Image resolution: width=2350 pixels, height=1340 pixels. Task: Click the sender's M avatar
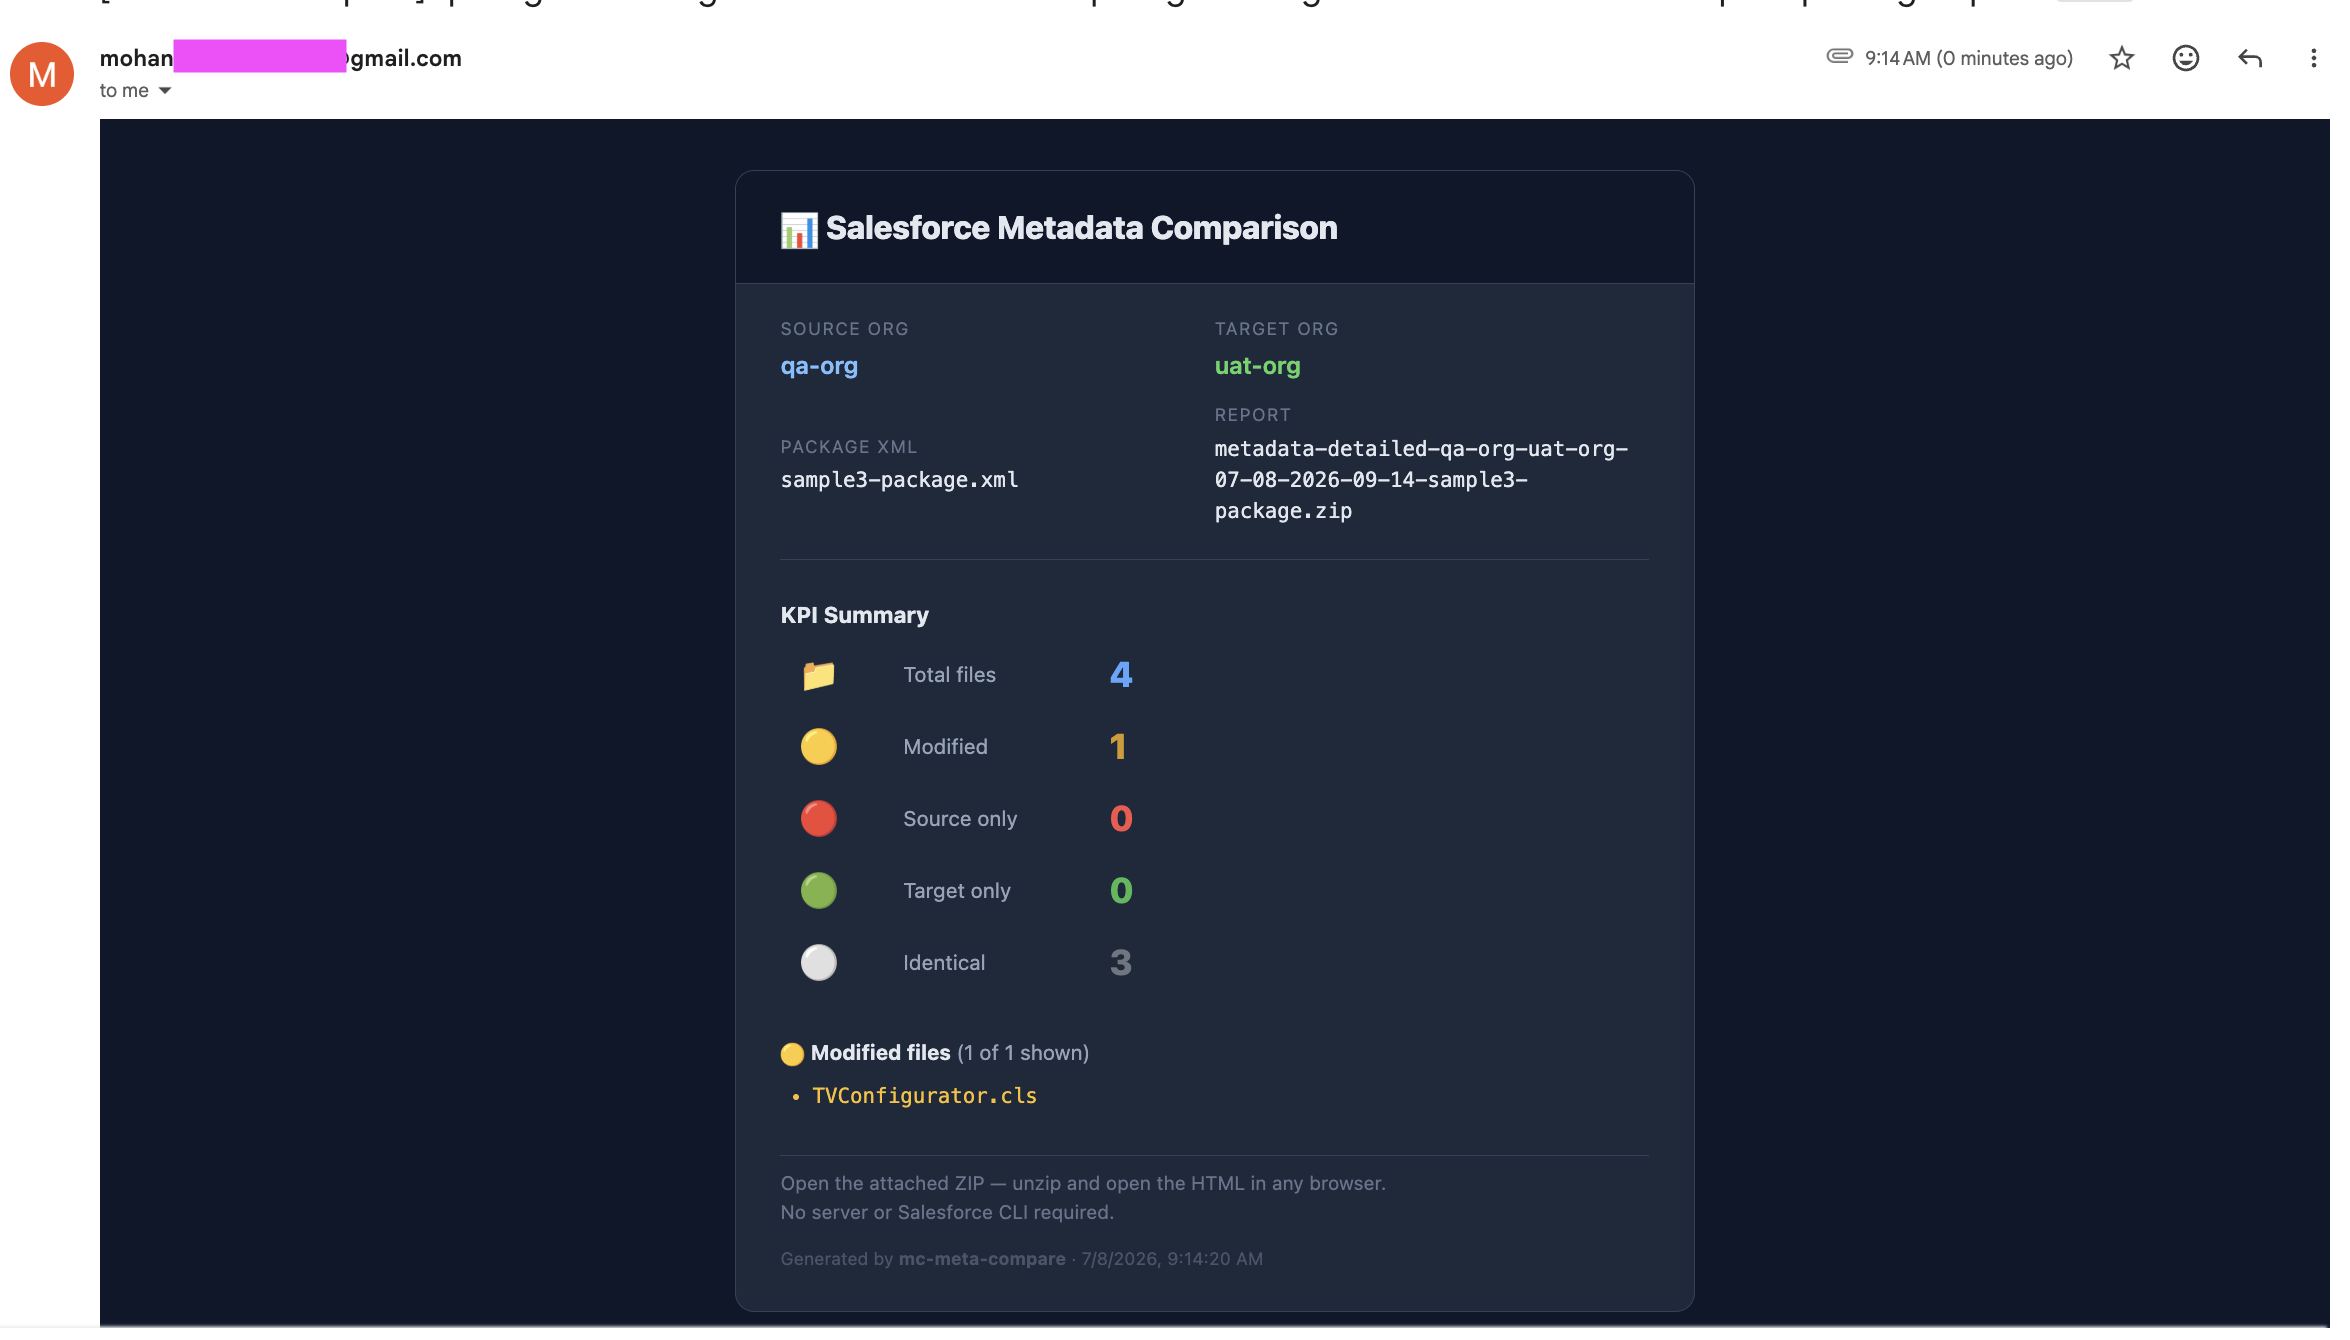(42, 74)
